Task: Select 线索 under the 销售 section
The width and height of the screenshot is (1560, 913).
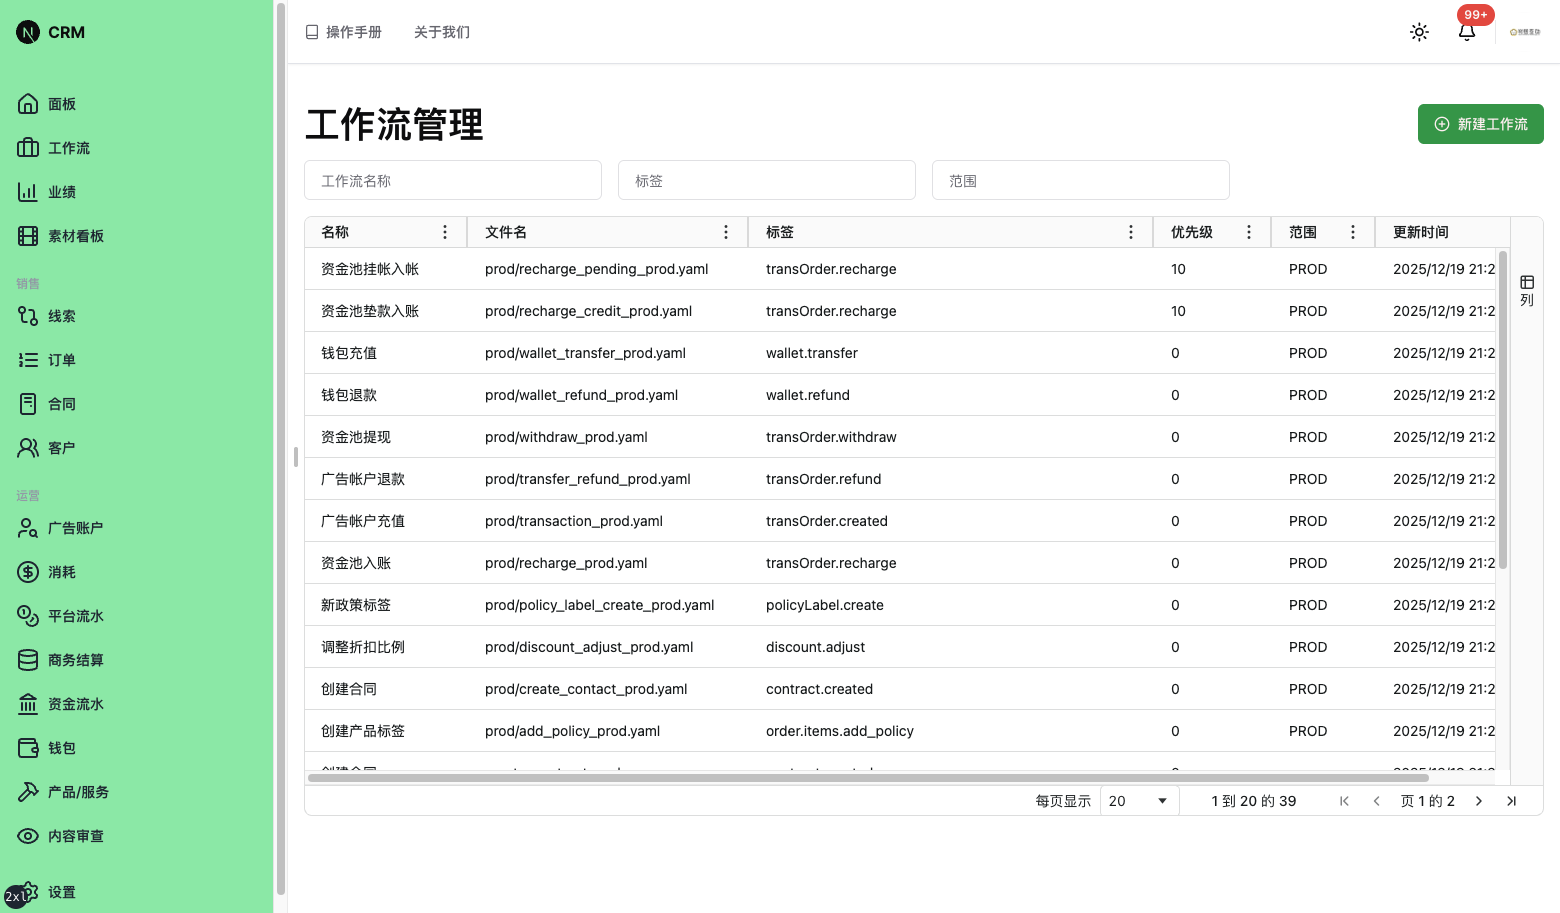Action: coord(58,315)
